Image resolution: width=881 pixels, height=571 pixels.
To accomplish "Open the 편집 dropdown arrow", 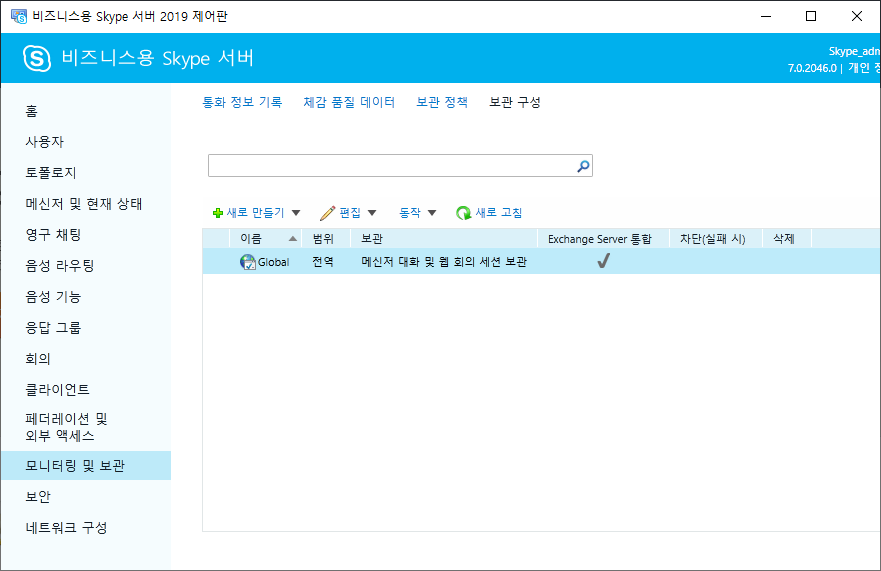I will pyautogui.click(x=372, y=213).
